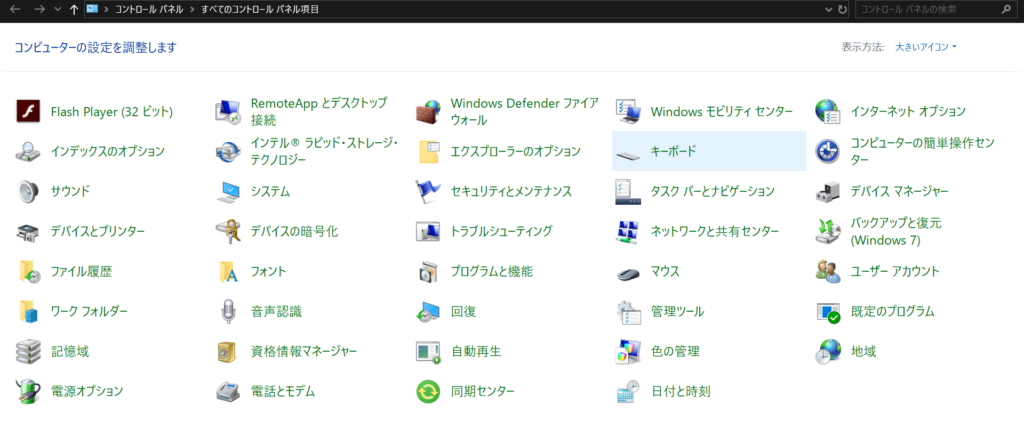1024x421 pixels.
Task: Open the システム monitor icon
Action: click(x=228, y=191)
